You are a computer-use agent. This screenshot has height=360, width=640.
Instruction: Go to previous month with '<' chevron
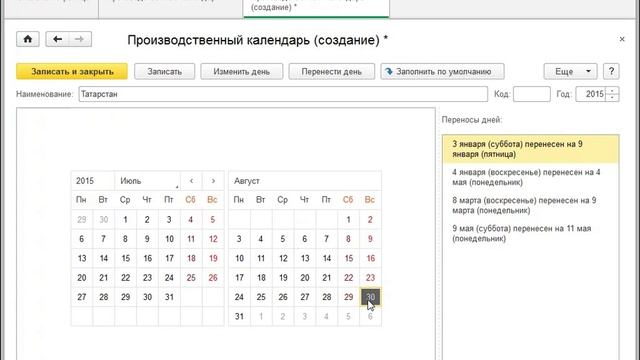coord(191,181)
